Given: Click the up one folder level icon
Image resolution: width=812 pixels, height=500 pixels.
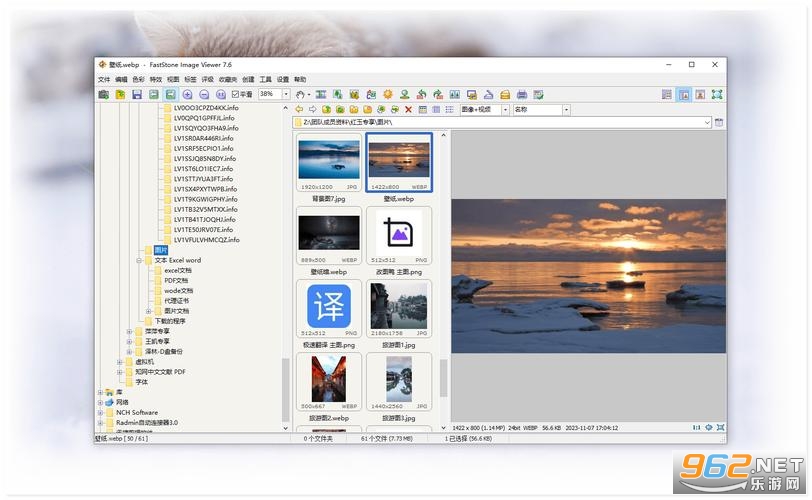Looking at the screenshot, I should 326,110.
